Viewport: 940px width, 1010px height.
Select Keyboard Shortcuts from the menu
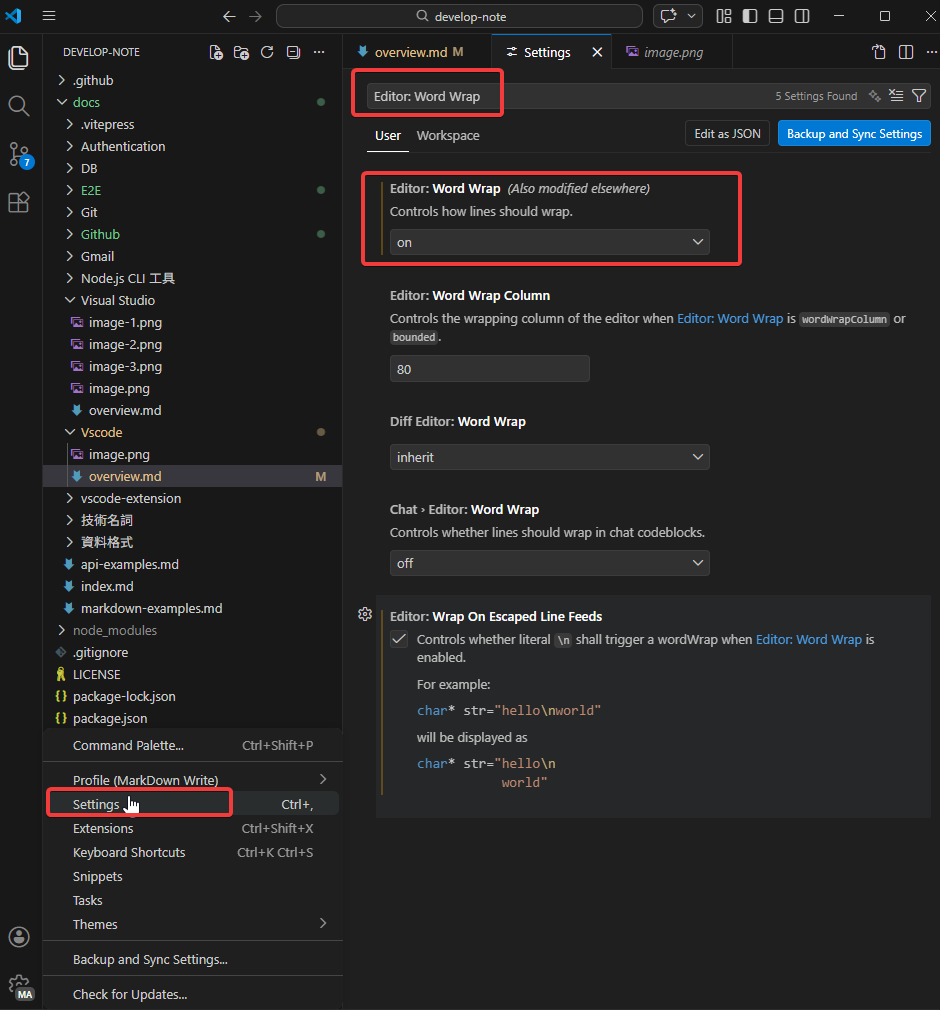[x=129, y=853]
